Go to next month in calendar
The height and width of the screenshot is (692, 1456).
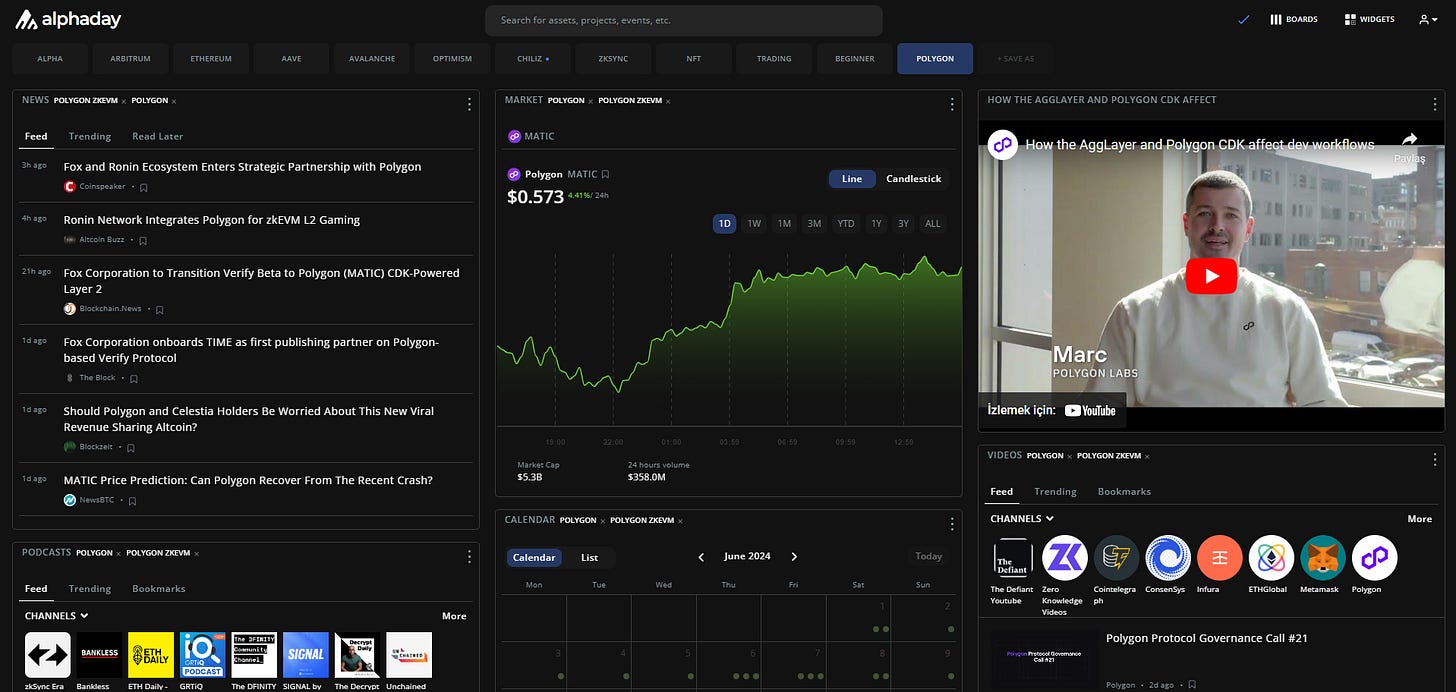click(x=794, y=557)
